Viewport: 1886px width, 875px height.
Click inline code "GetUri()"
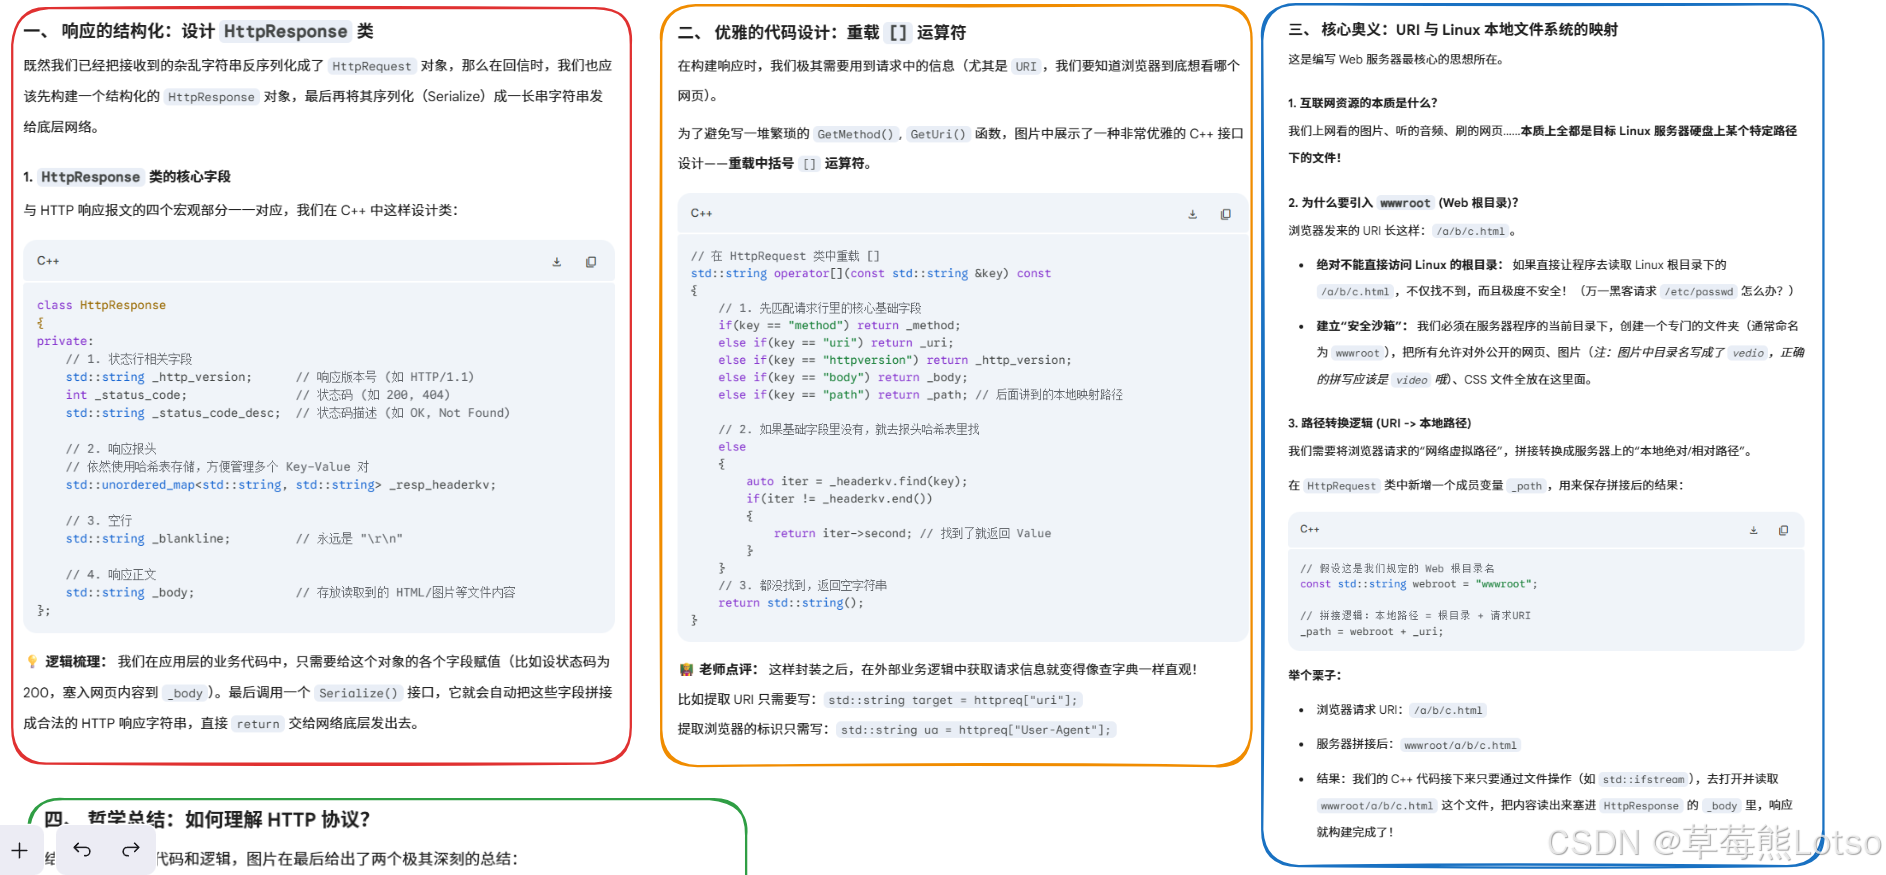[938, 134]
